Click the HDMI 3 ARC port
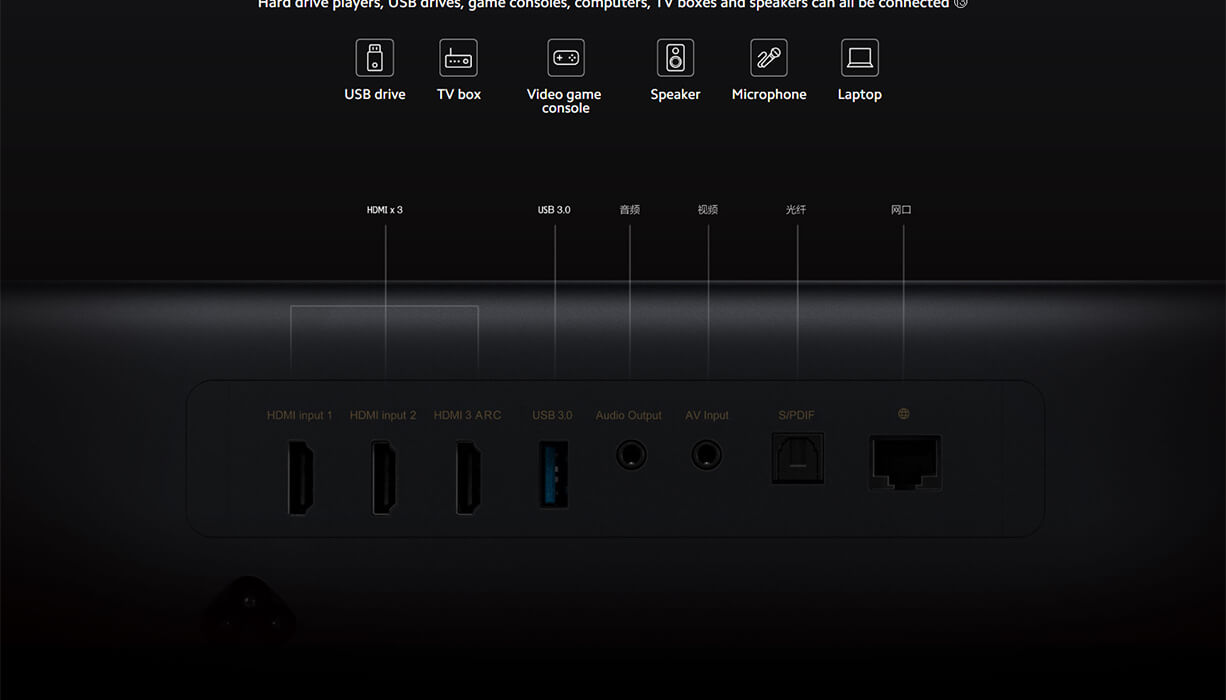The height and width of the screenshot is (700, 1226). (x=468, y=477)
